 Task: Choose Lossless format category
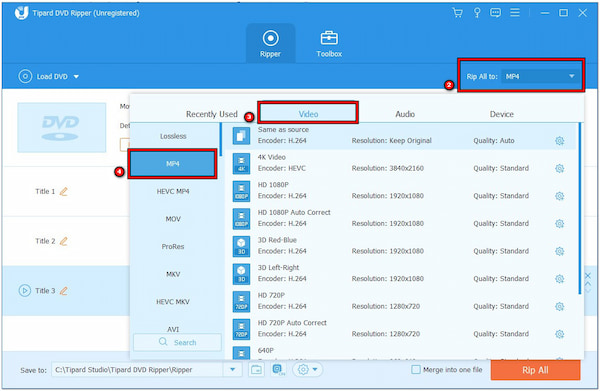(173, 136)
